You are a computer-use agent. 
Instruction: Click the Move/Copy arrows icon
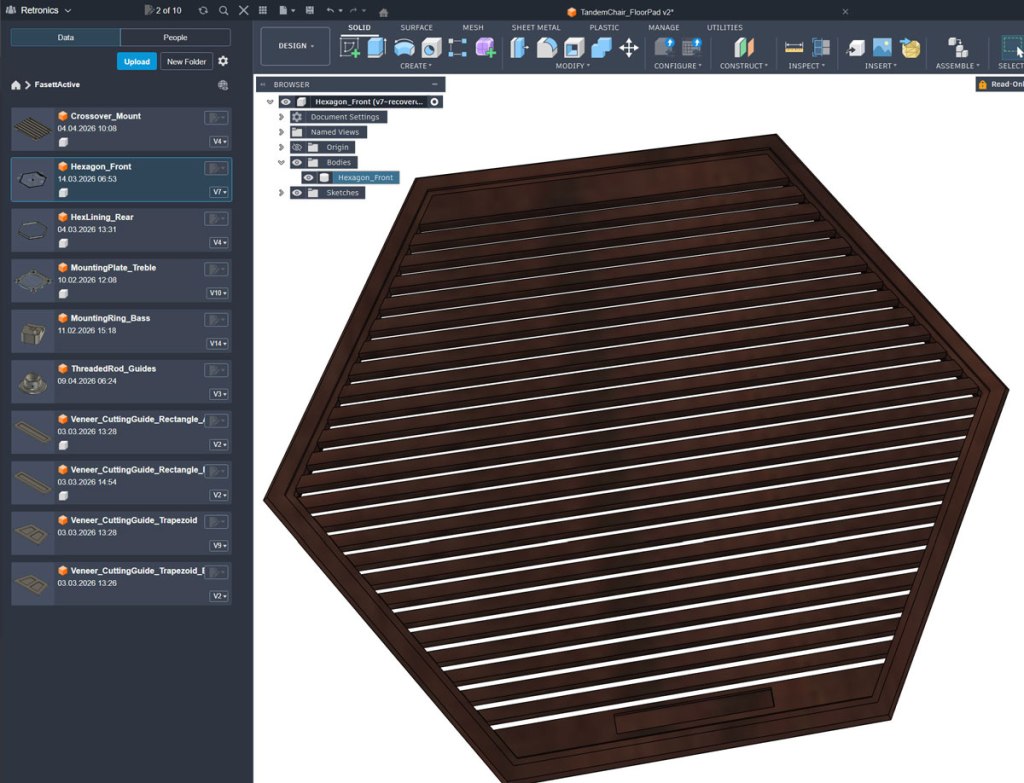[x=629, y=47]
